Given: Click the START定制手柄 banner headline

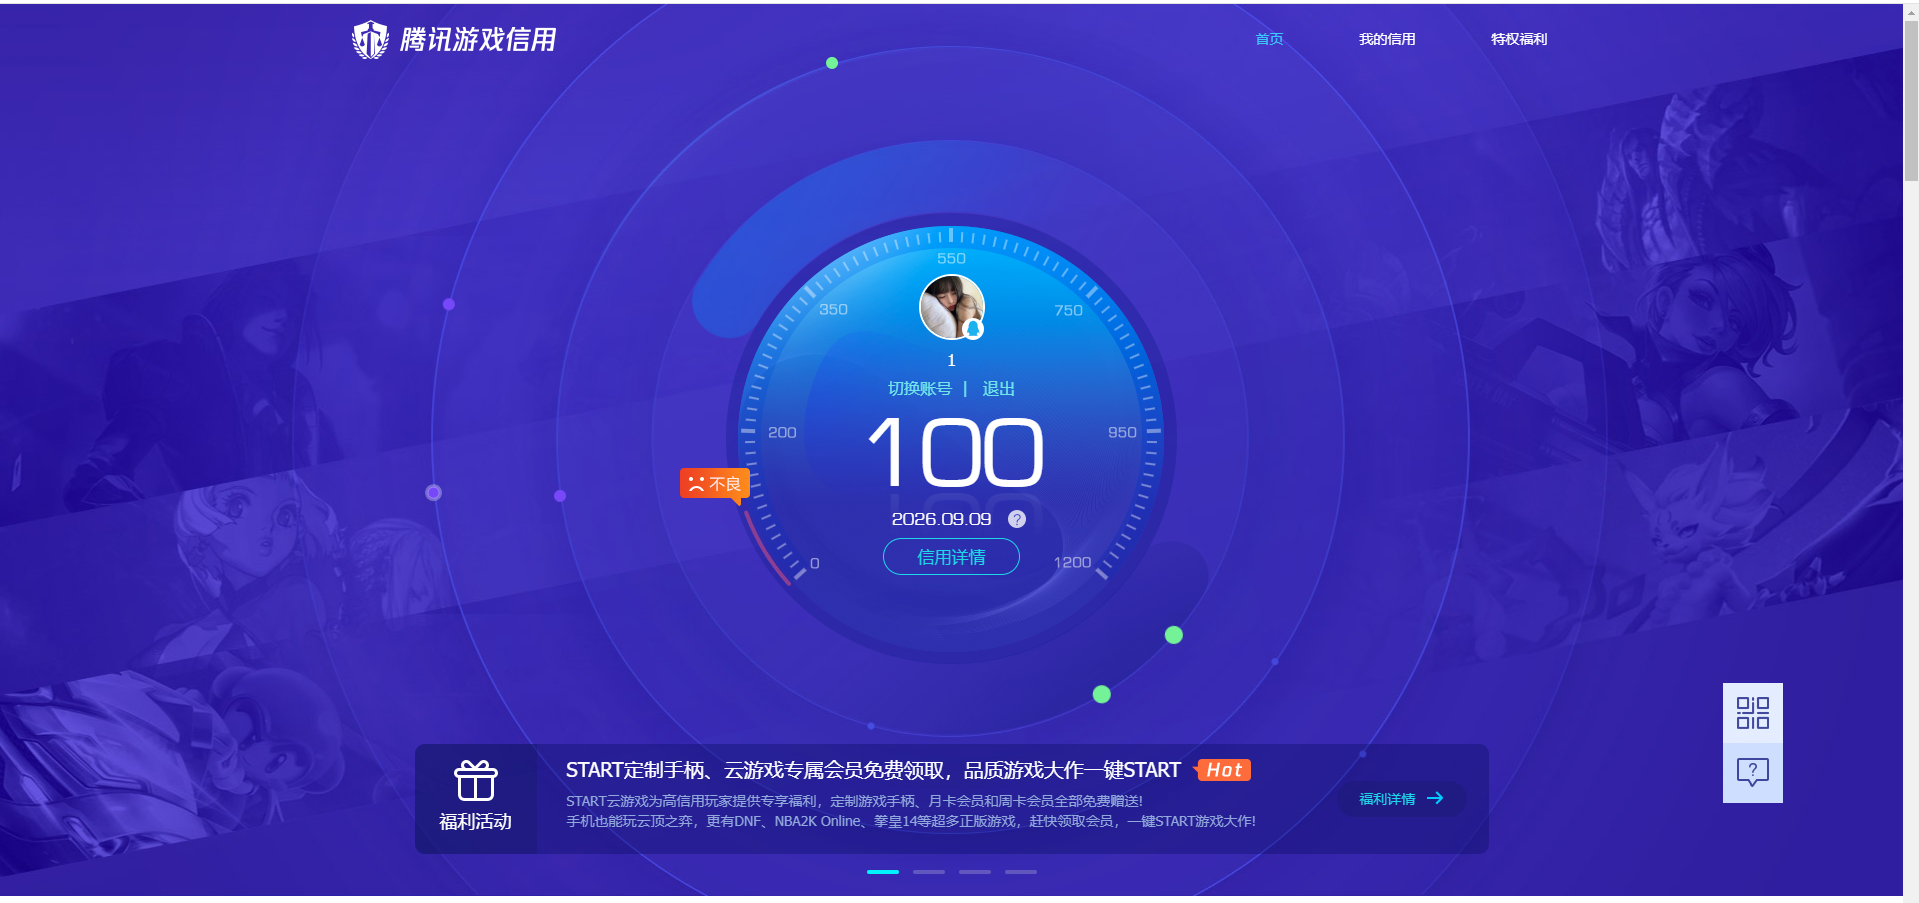Looking at the screenshot, I should [873, 770].
